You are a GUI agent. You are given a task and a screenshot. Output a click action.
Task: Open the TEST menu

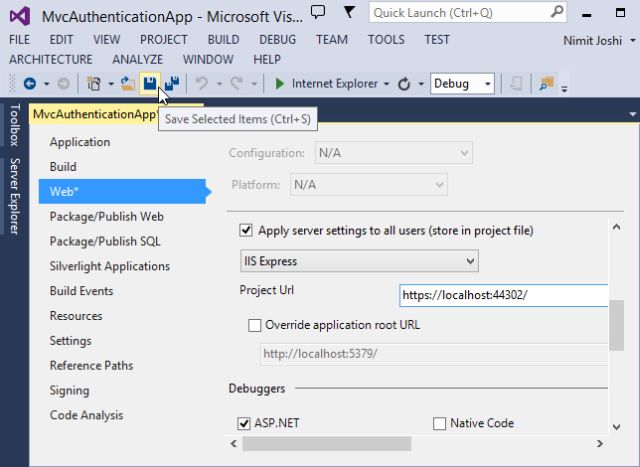click(x=437, y=40)
